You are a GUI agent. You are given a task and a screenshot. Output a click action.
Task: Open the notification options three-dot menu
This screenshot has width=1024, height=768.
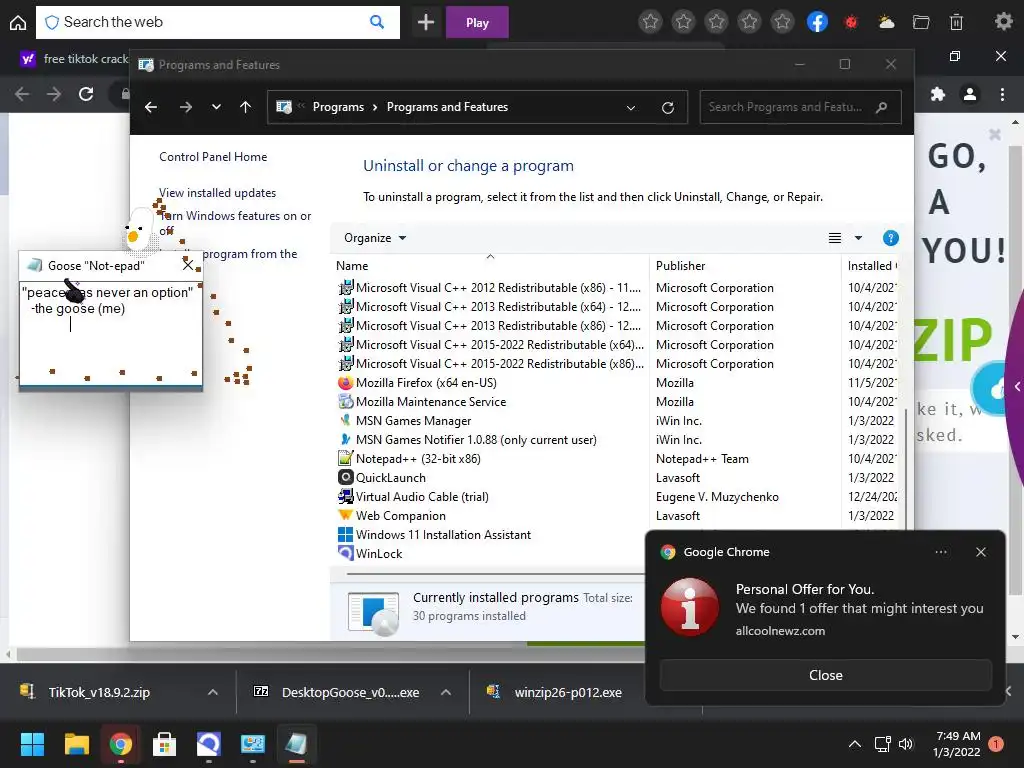[x=940, y=552]
